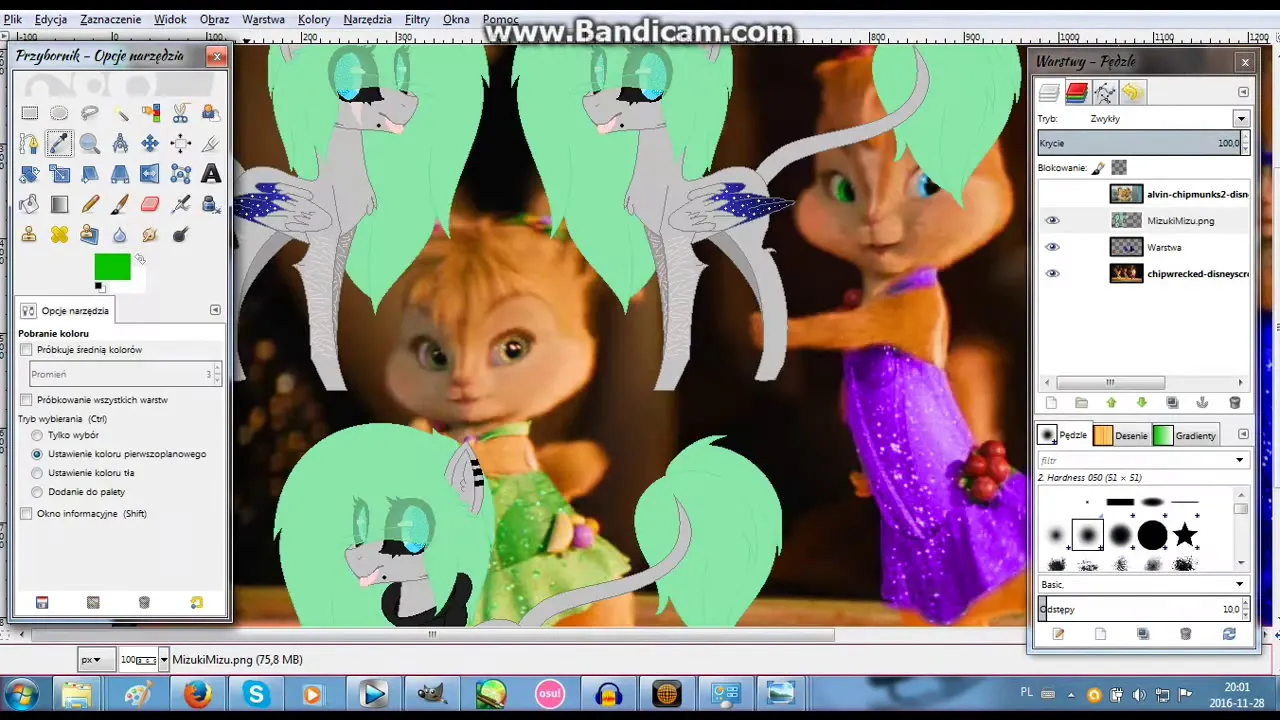Open the 'Filtry' menu
This screenshot has width=1280, height=720.
point(417,19)
